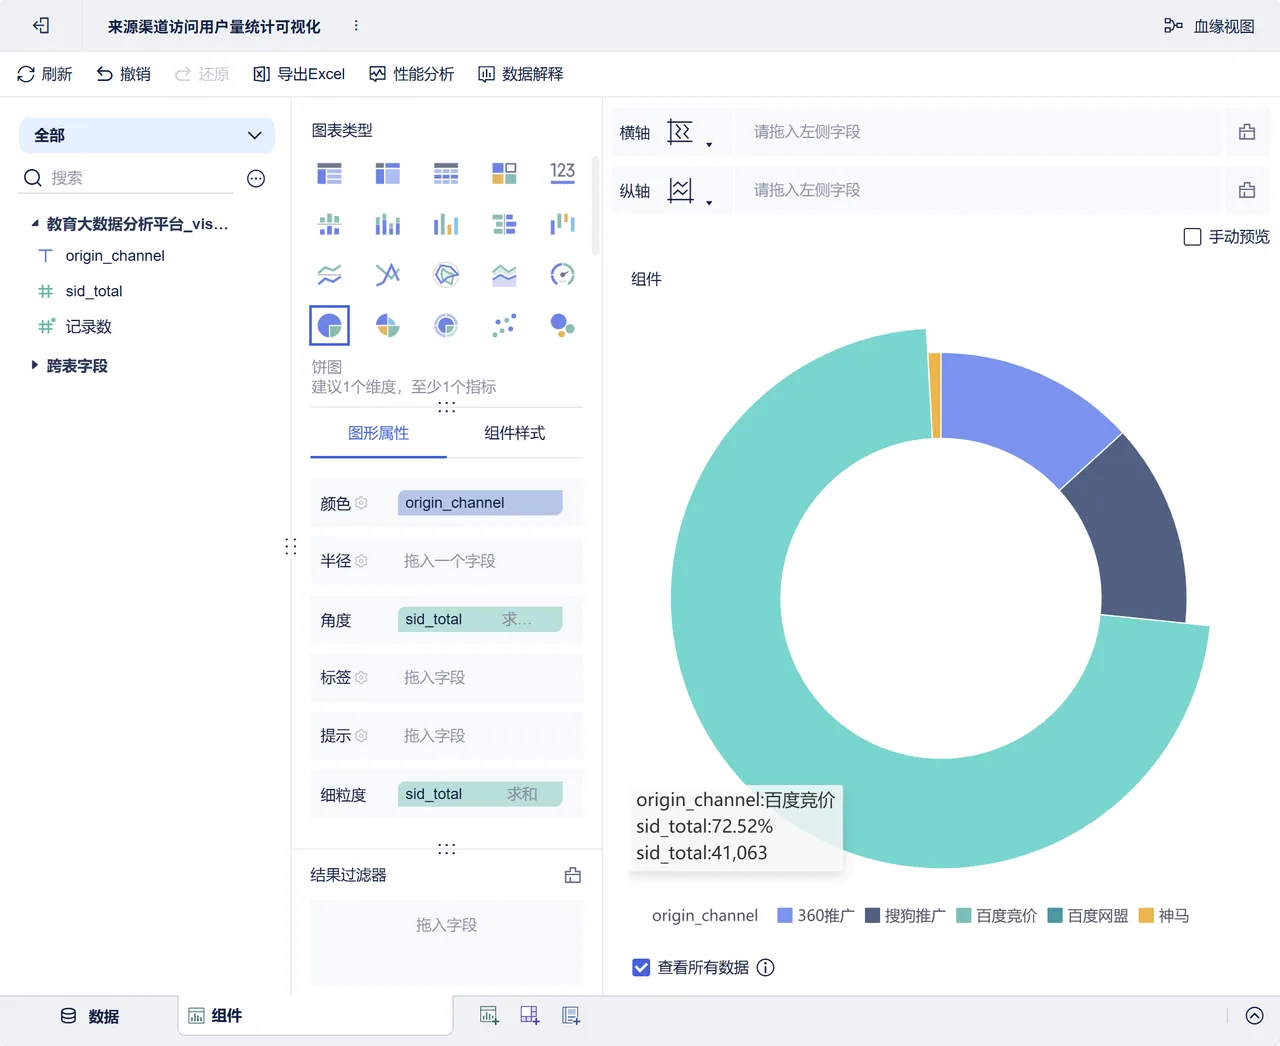The height and width of the screenshot is (1046, 1280).
Task: Click the gear icon next to 标签
Action: click(x=362, y=677)
